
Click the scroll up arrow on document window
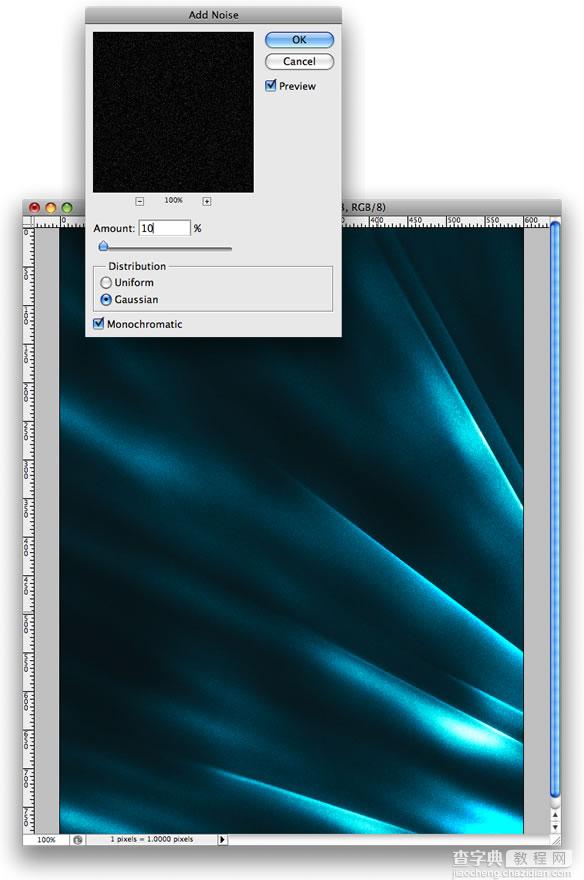[555, 815]
